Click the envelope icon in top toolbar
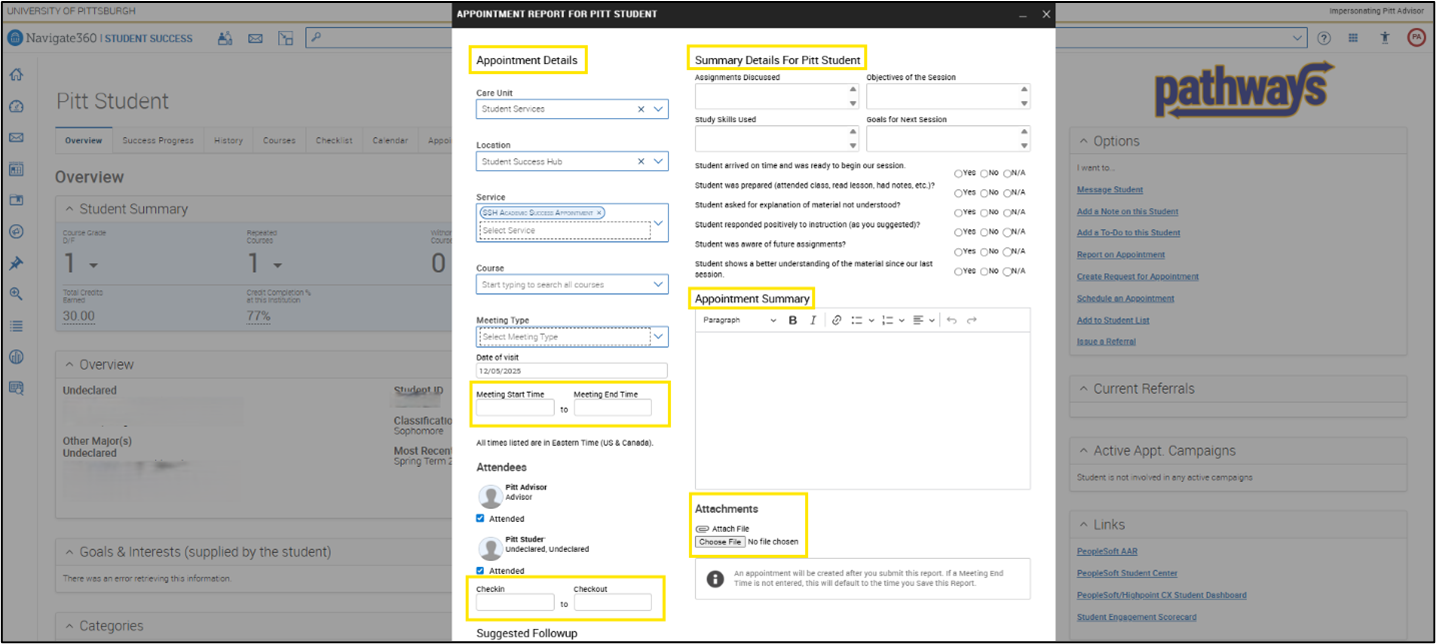The image size is (1436, 644). point(255,38)
